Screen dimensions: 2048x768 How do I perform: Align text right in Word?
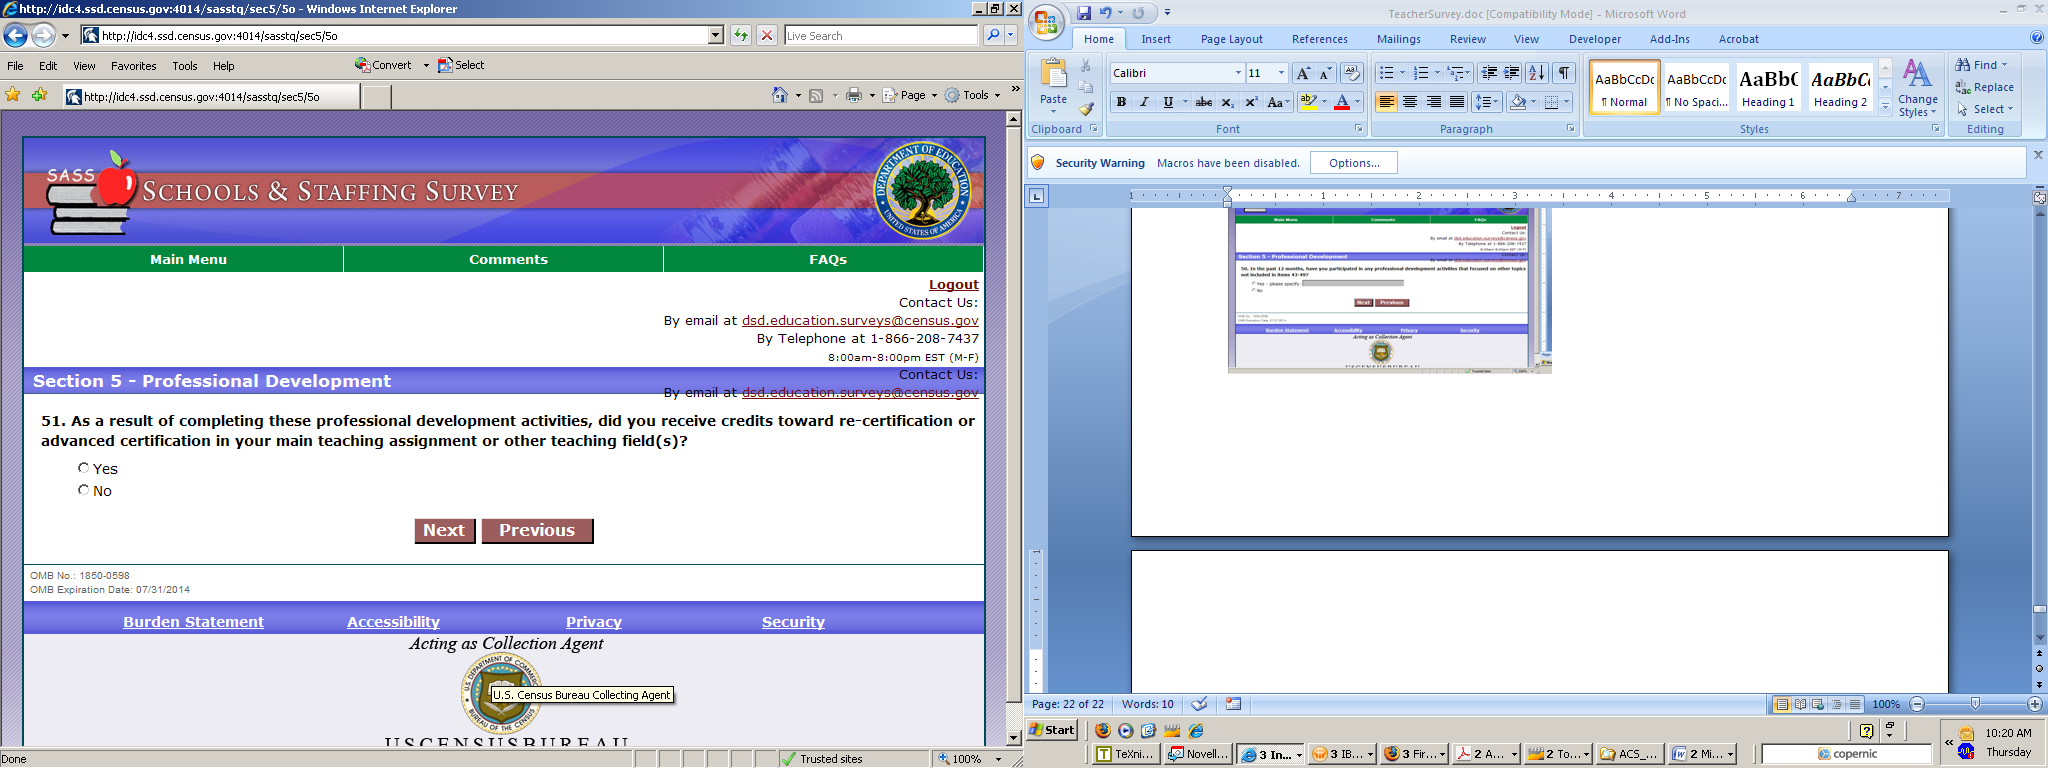[1434, 102]
